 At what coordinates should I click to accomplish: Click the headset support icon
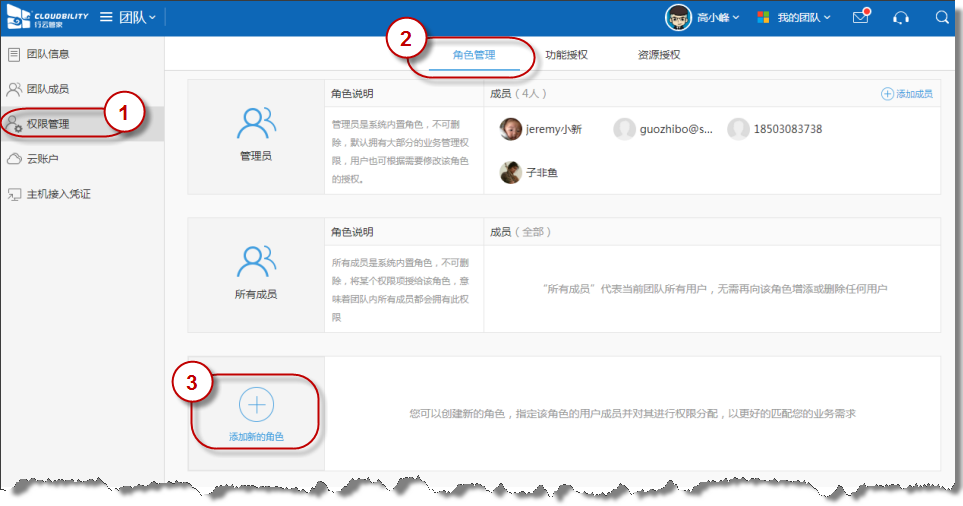[x=901, y=17]
